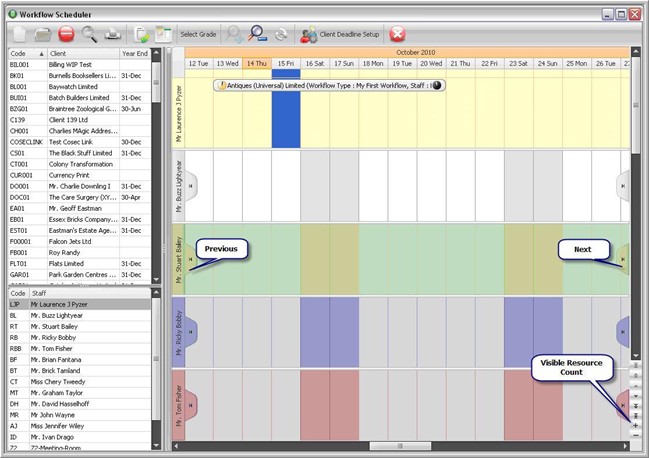Select Mr. Geoff Eastman client row
This screenshot has height=458, width=649.
79,209
